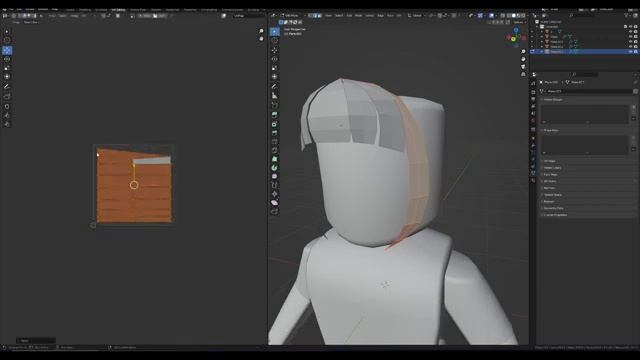
Task: Hide the highlighted object in outliner via eye
Action: tap(631, 52)
